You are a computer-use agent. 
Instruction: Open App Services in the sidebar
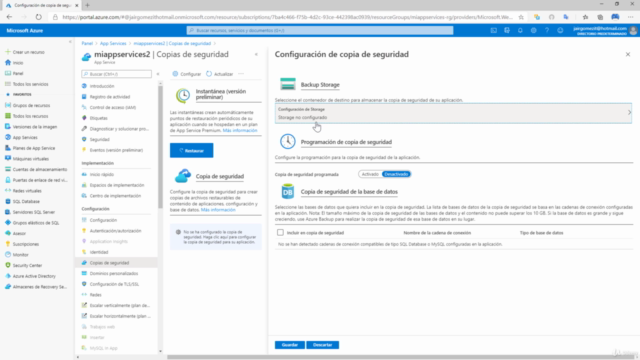pyautogui.click(x=25, y=137)
